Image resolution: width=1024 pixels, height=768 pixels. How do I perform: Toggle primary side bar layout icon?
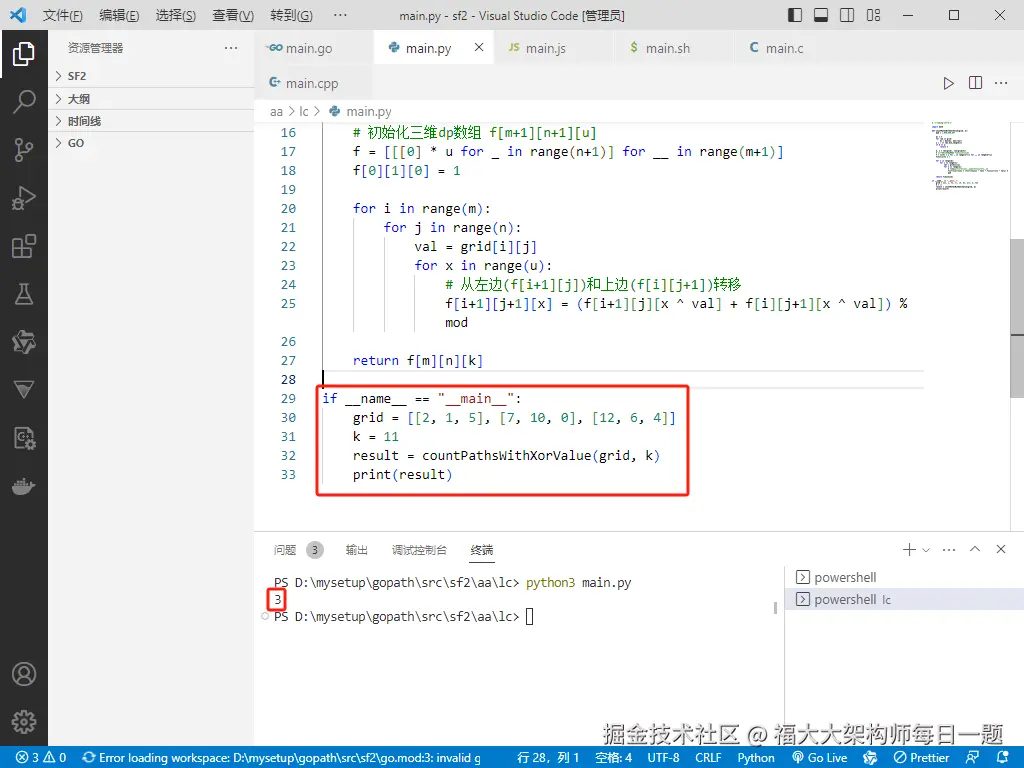pos(795,15)
